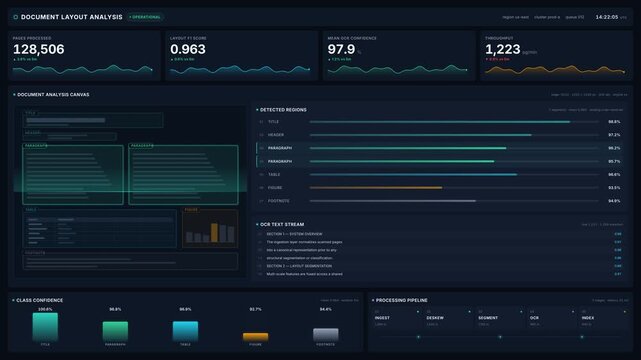Click the blue Table confidence bar

pyautogui.click(x=413, y=174)
